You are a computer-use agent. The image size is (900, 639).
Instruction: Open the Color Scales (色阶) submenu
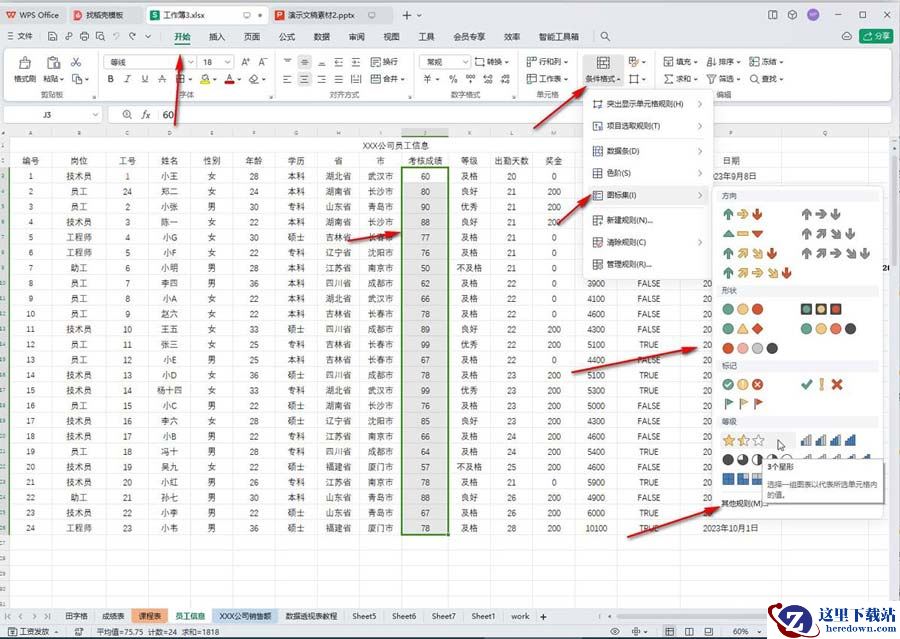click(x=647, y=173)
